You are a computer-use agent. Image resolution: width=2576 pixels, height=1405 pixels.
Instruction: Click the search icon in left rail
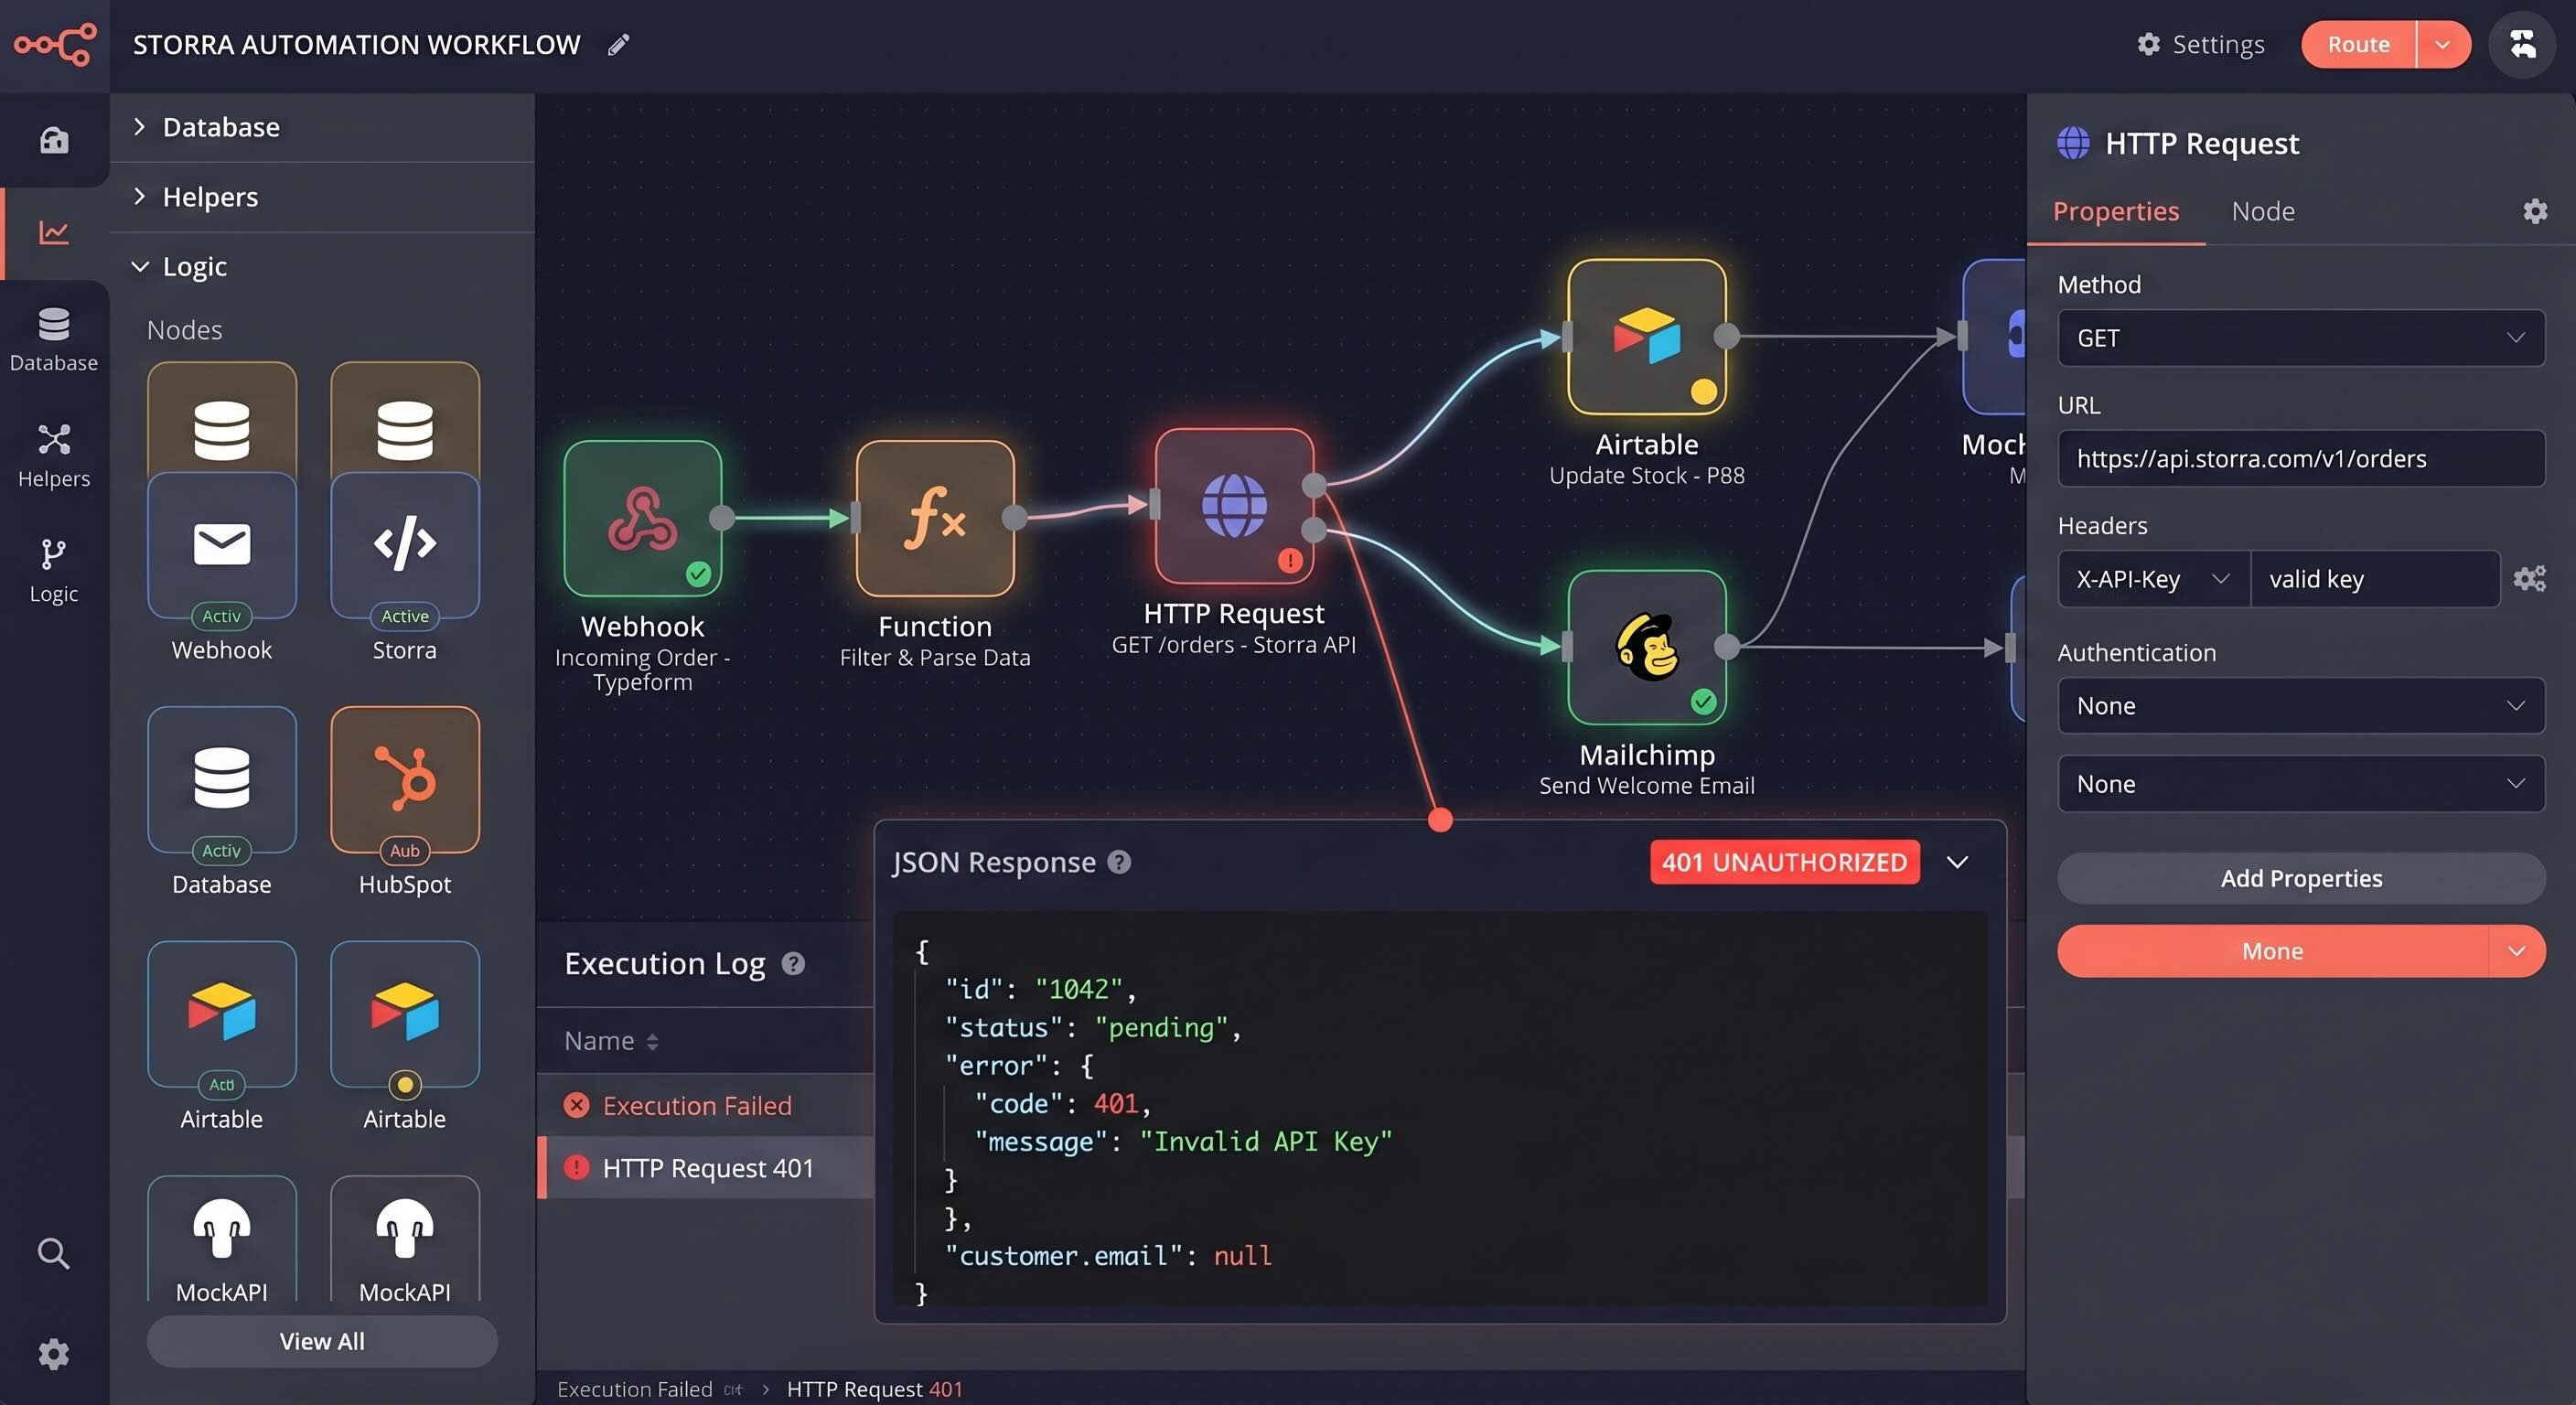point(54,1253)
